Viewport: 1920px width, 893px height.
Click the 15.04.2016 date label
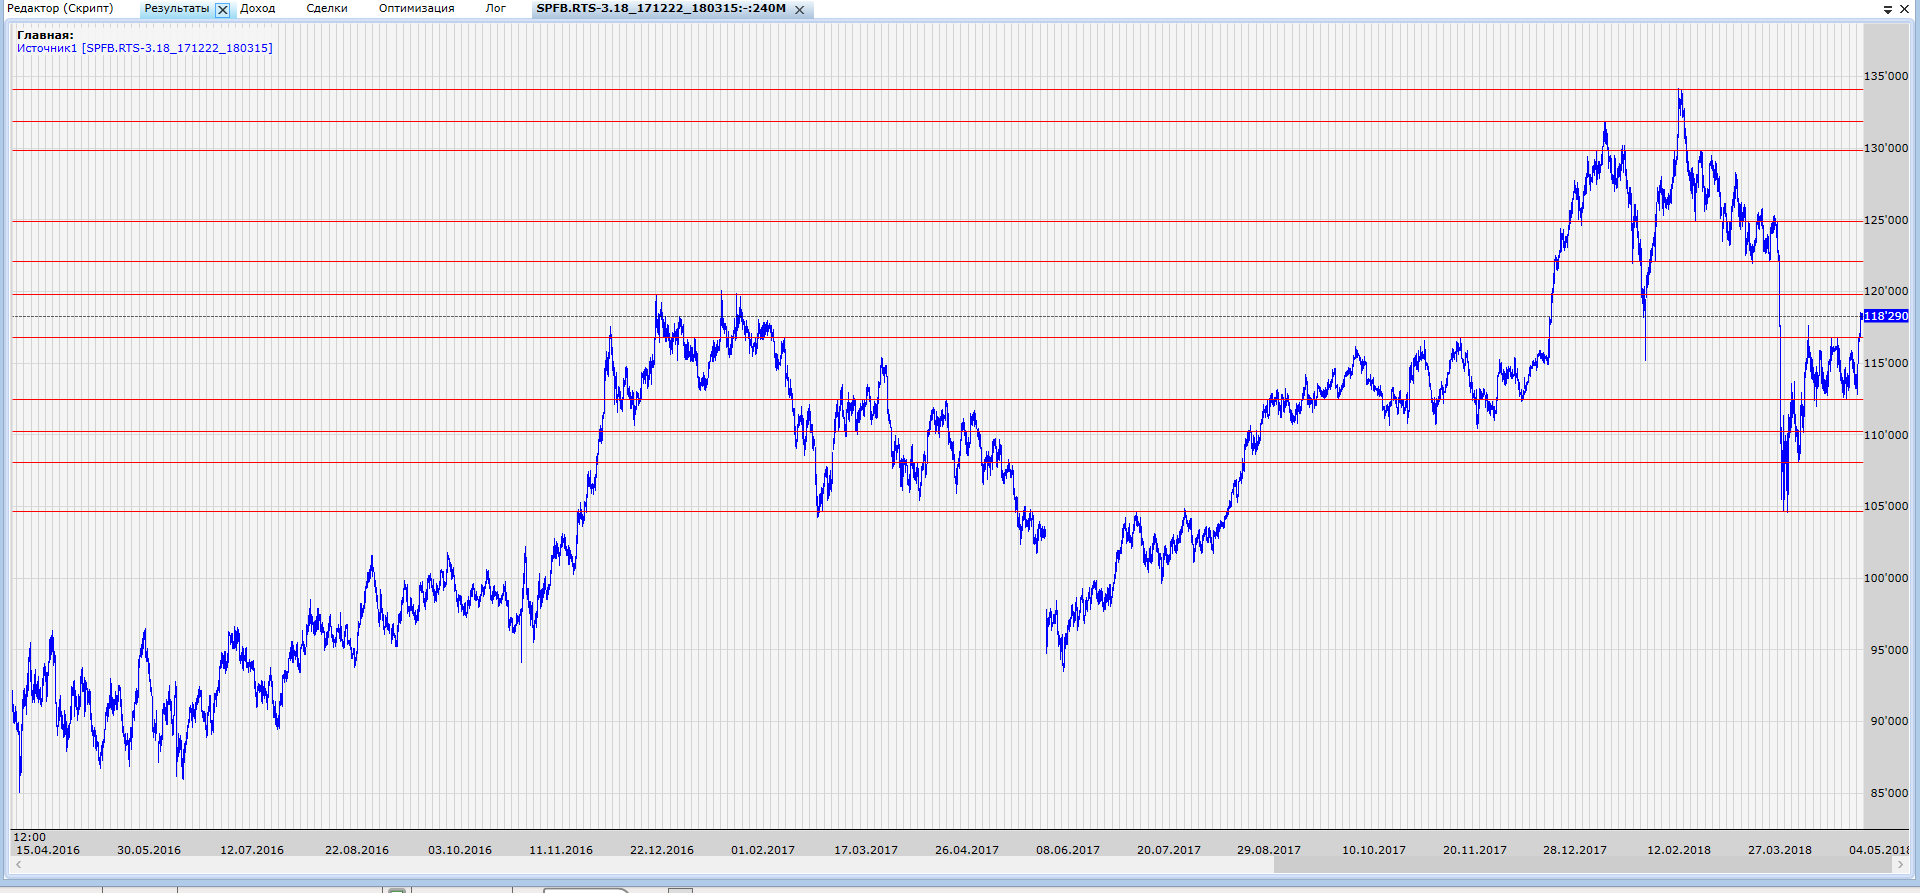(48, 850)
